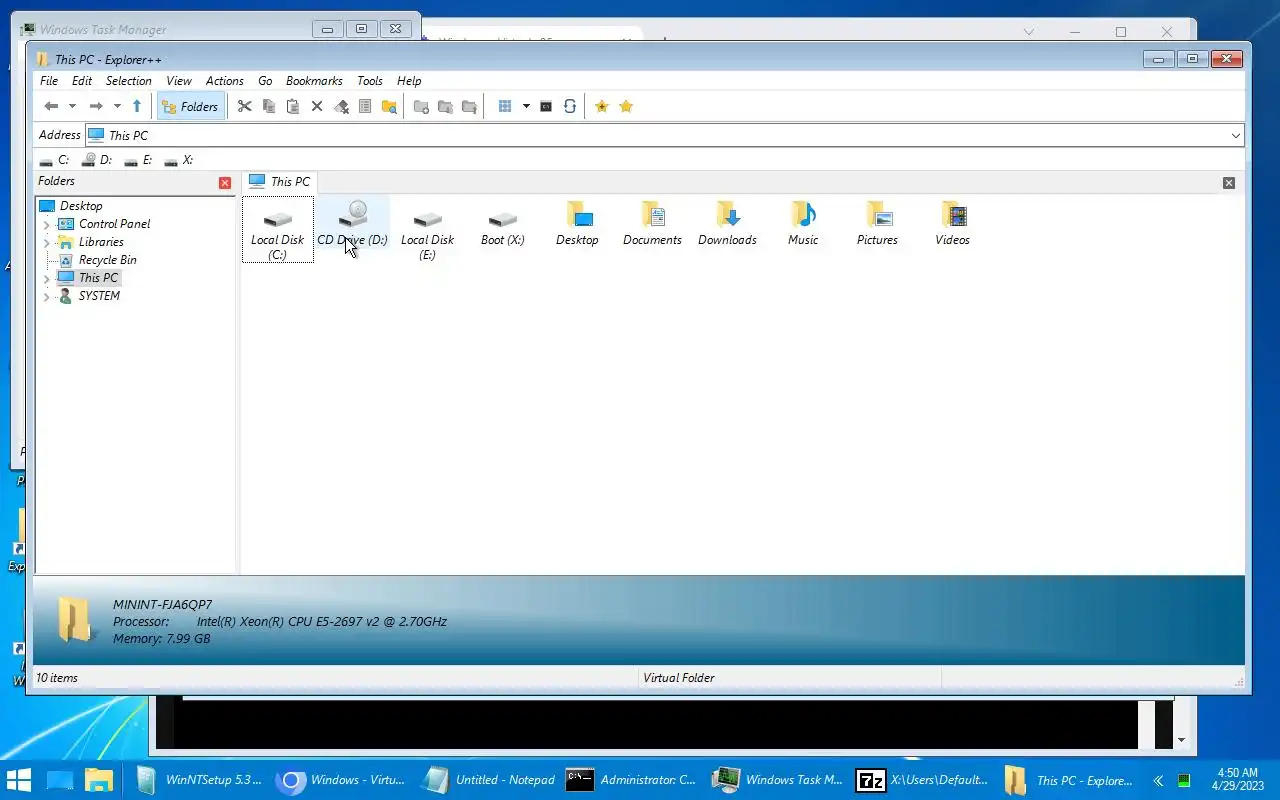Click the Paste clipboard icon
1280x800 pixels.
pyautogui.click(x=293, y=106)
